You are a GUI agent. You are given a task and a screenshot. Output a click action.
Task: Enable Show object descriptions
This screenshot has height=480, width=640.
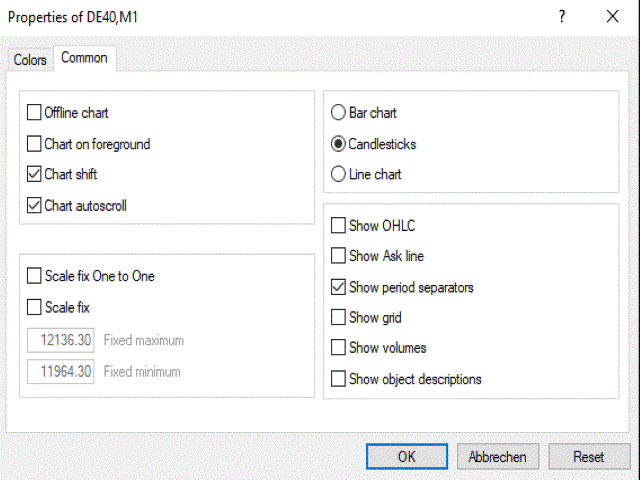338,379
